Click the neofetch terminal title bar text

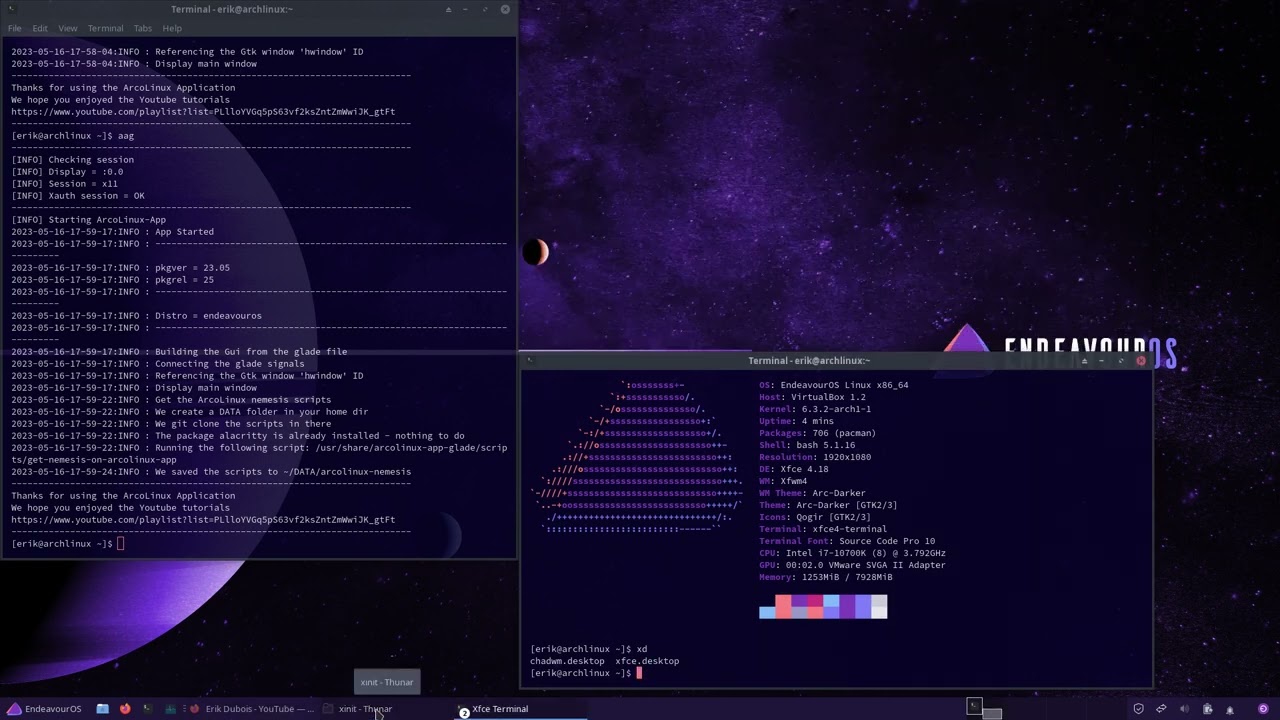tap(809, 360)
